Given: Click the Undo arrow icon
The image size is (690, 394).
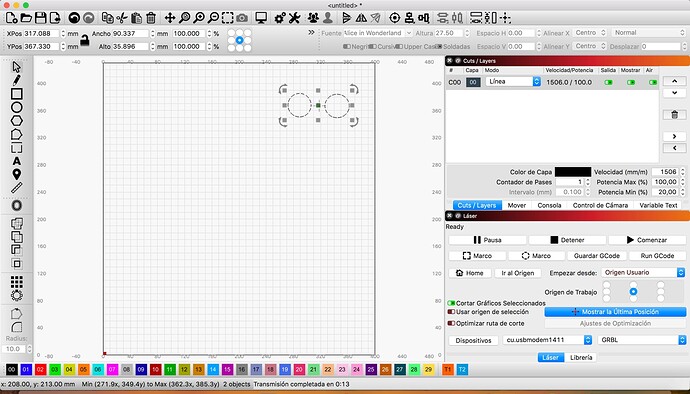Looking at the screenshot, I should point(74,18).
